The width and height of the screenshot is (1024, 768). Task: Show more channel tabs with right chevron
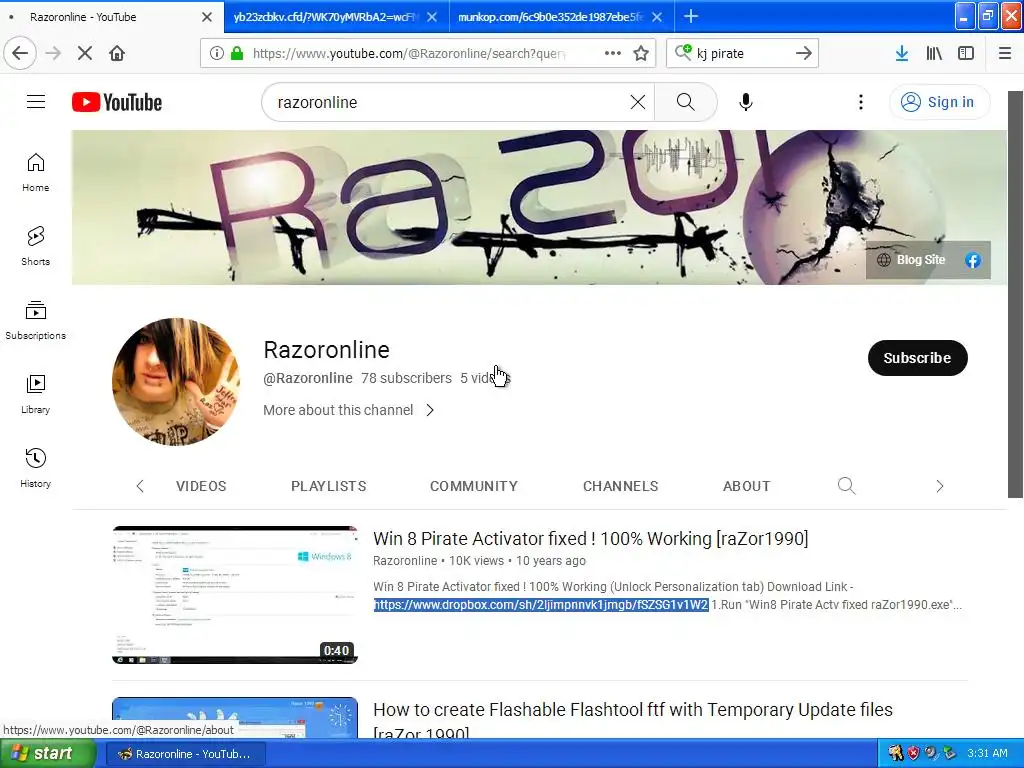coord(940,486)
